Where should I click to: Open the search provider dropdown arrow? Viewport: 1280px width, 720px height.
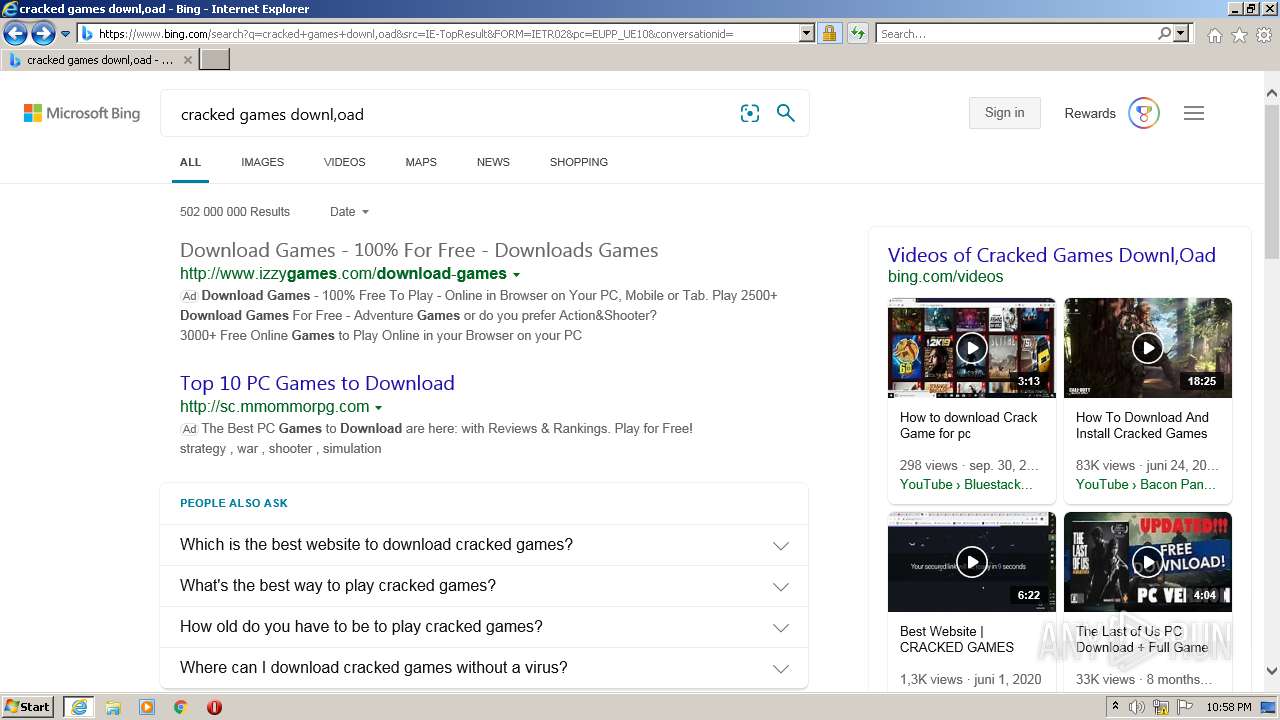1182,34
